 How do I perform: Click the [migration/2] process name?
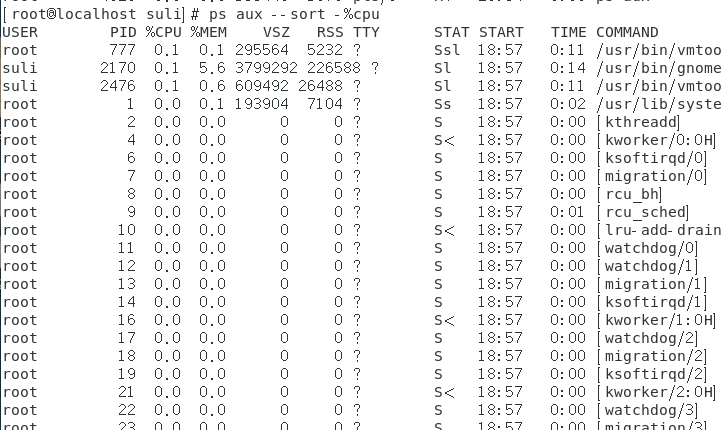pos(652,355)
